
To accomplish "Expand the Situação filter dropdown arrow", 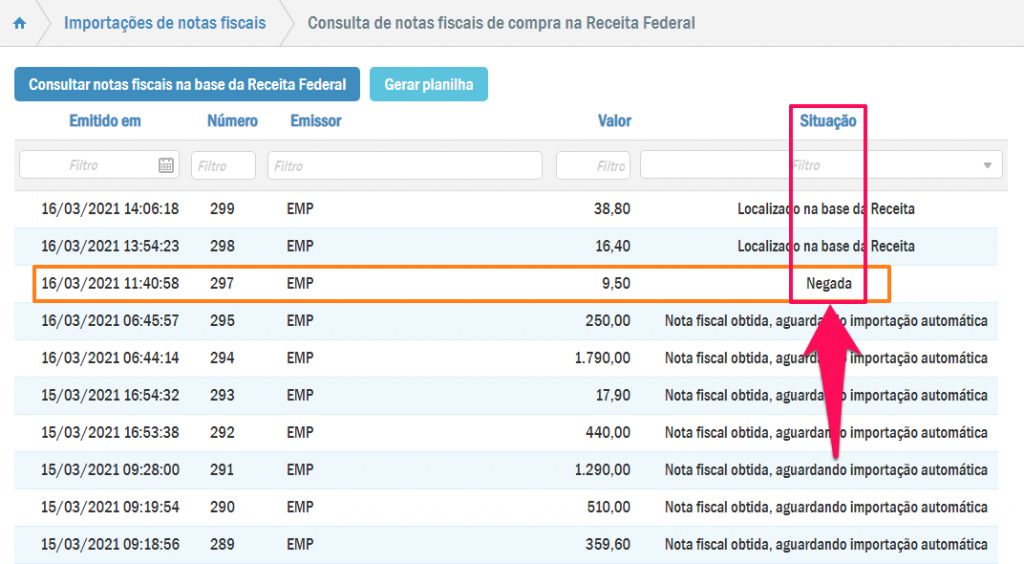I will click(988, 166).
